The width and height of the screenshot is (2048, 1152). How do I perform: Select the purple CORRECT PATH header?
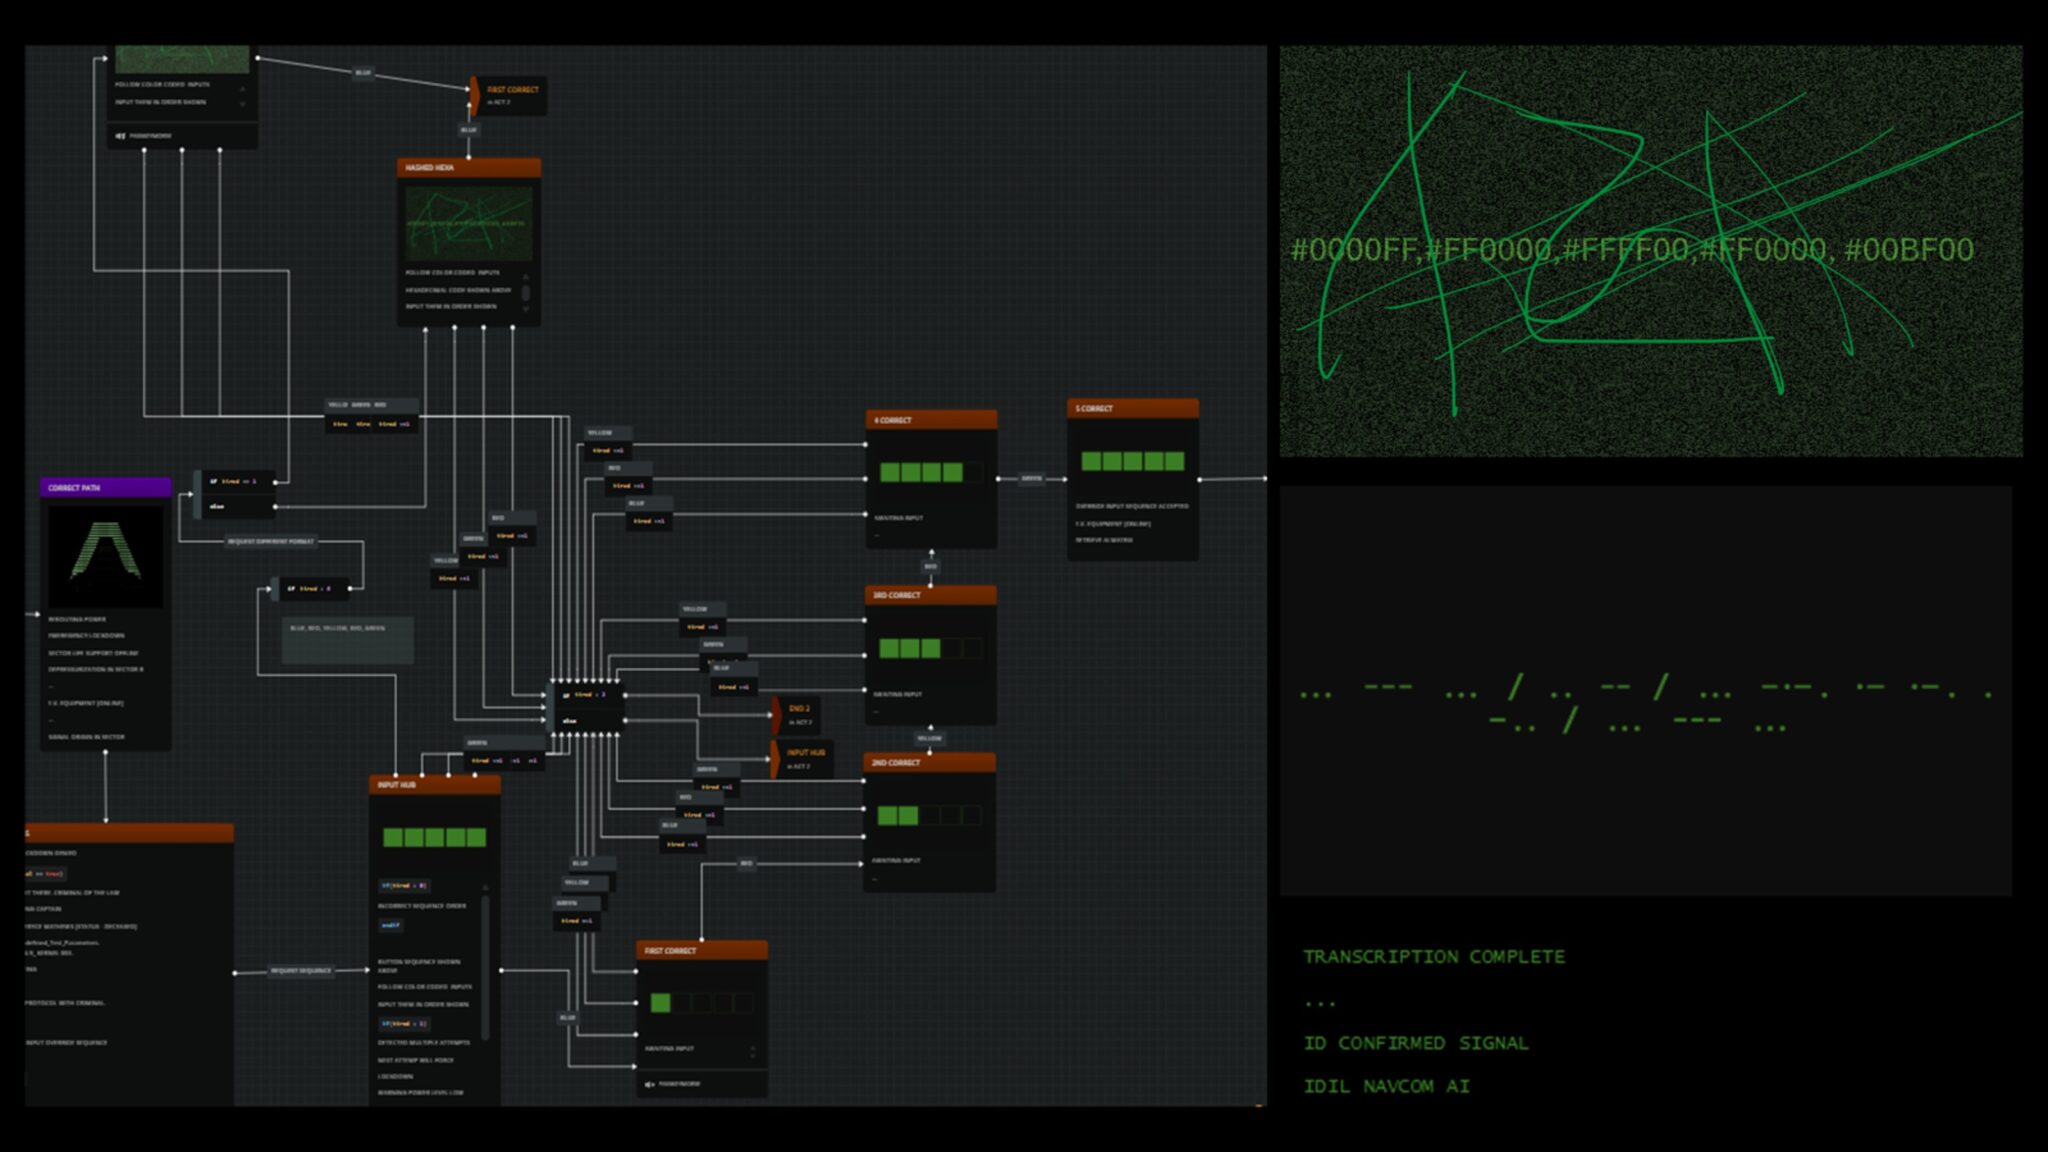coord(105,488)
